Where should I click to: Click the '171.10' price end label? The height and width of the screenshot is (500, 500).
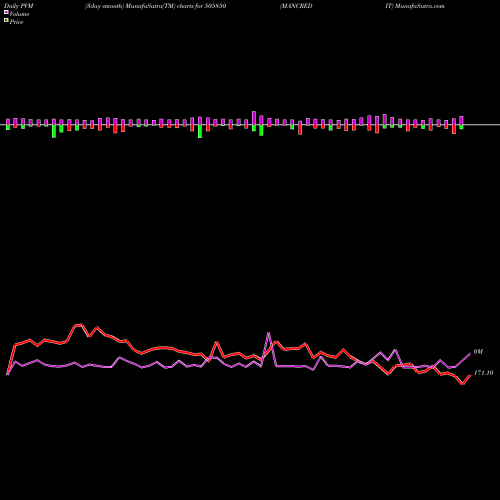coord(483,373)
